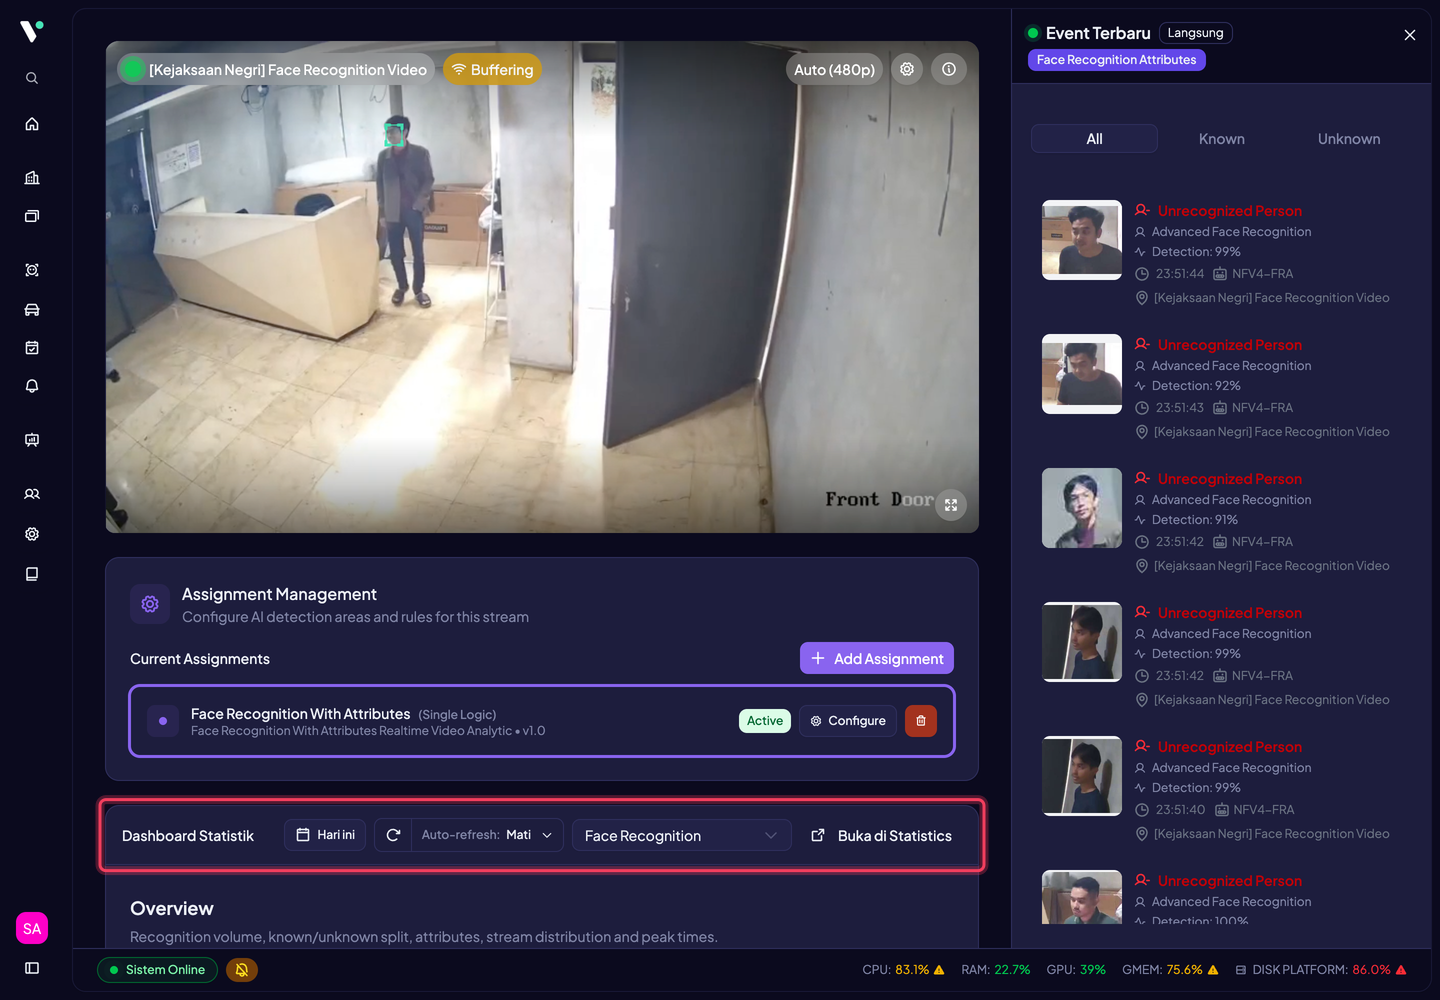This screenshot has height=1000, width=1440.
Task: Open the presentation chart icon in the sidebar
Action: coord(32,440)
